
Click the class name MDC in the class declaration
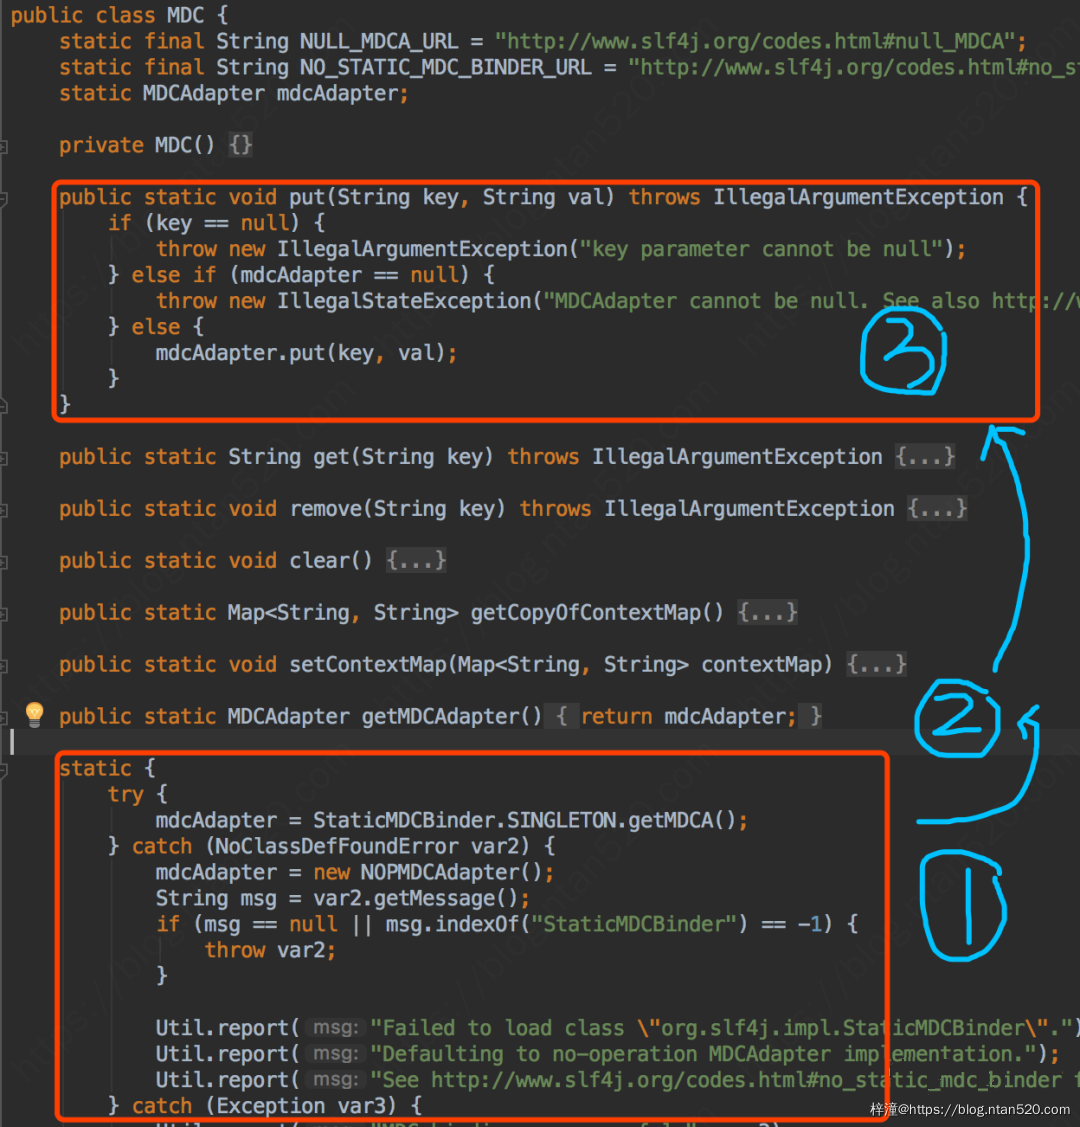tap(185, 15)
